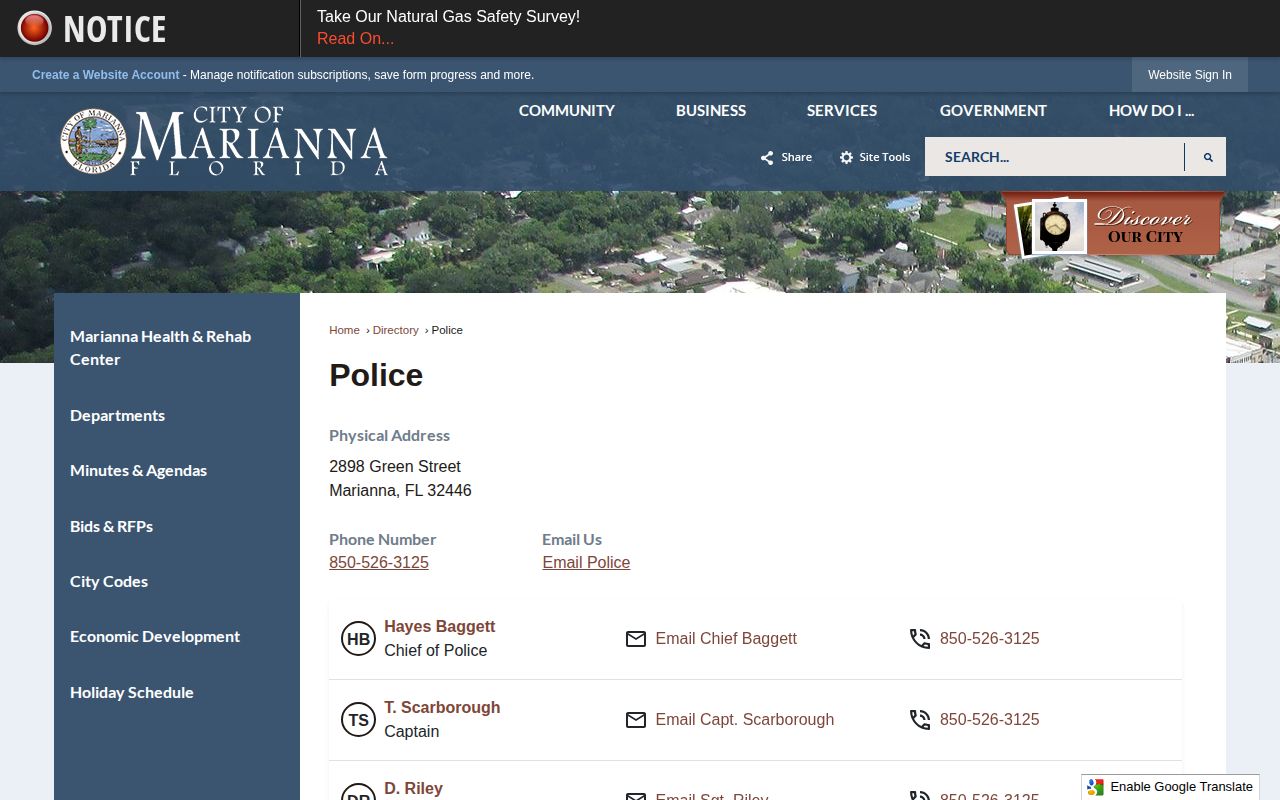
Task: Click the main police phone number link
Action: [379, 563]
